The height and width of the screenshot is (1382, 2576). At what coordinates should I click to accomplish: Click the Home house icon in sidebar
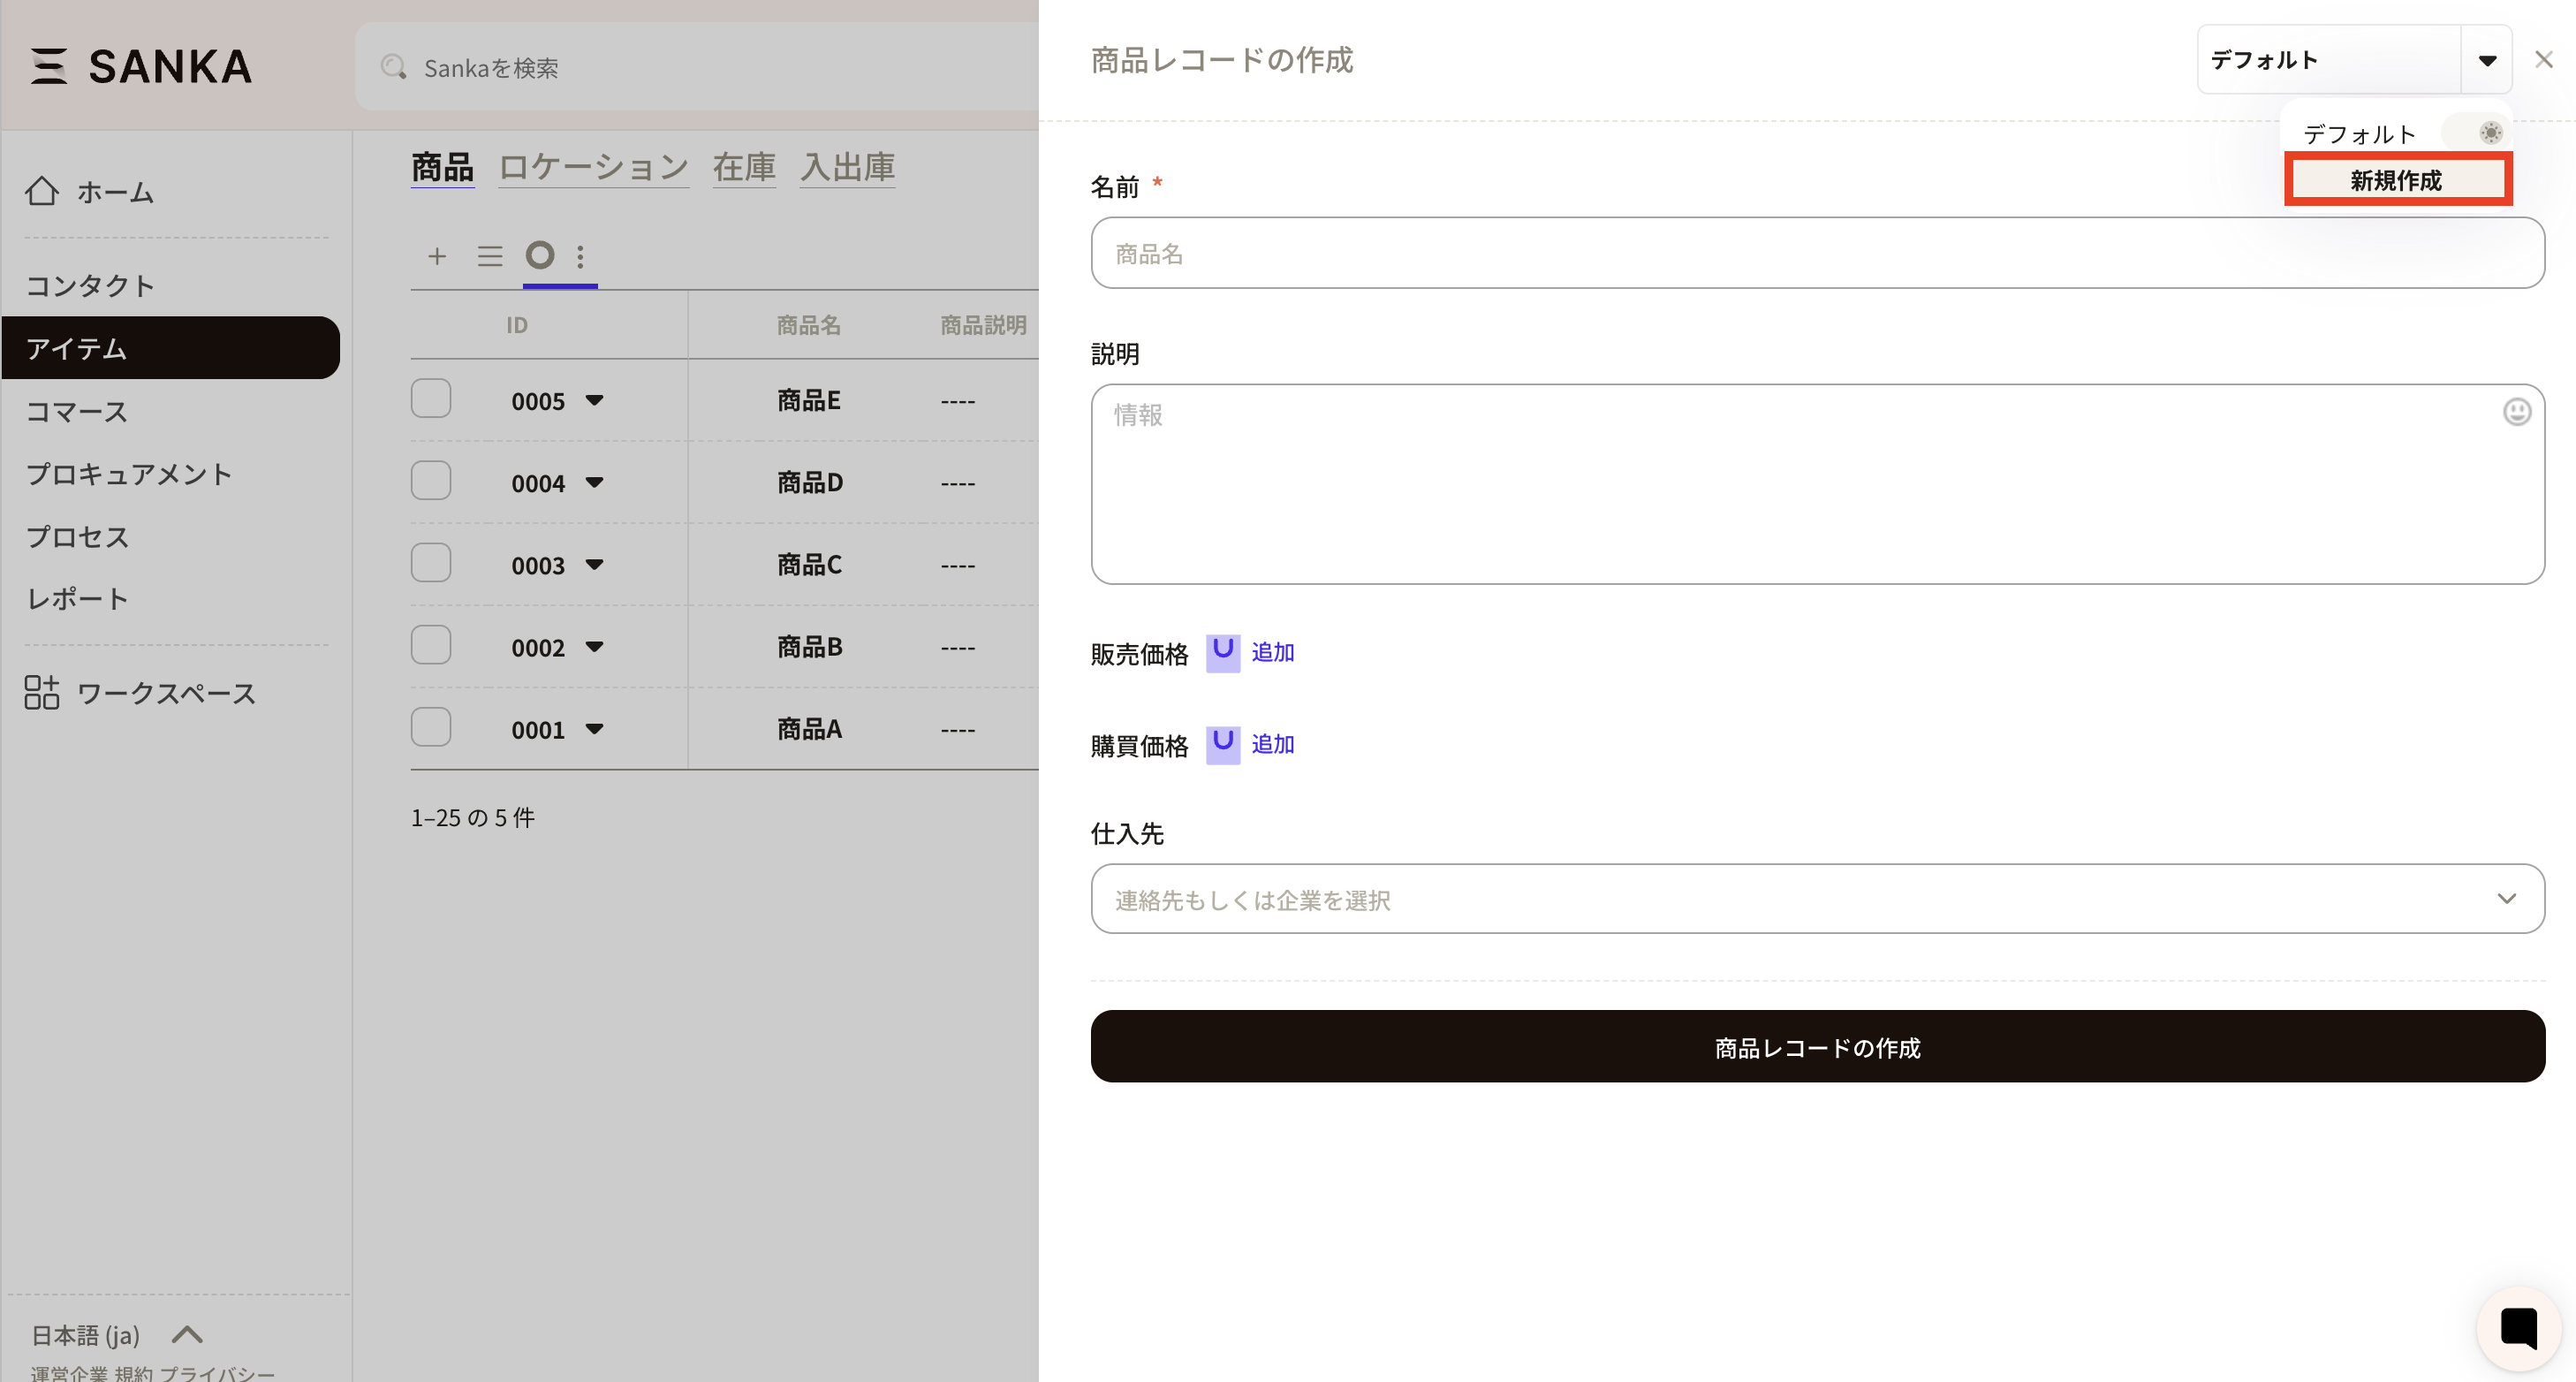click(x=42, y=191)
